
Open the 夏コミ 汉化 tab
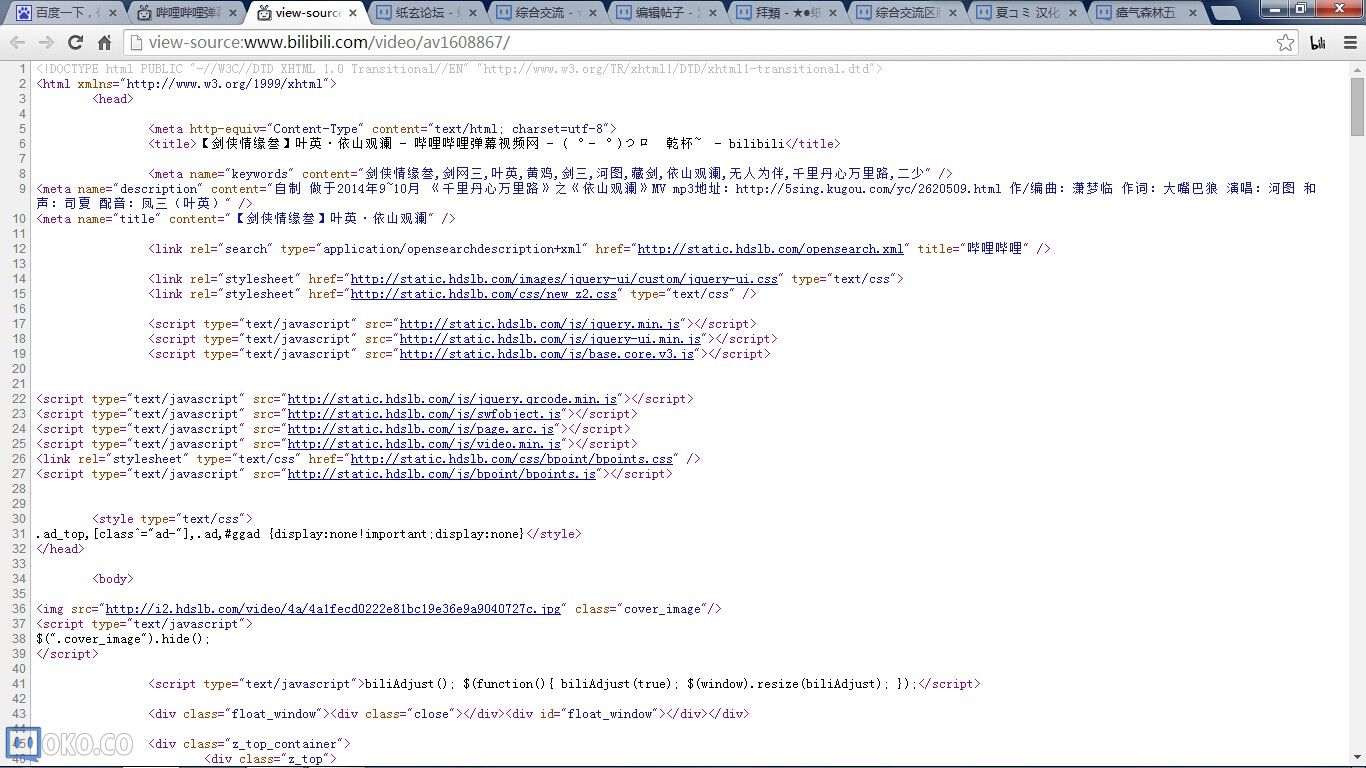1027,14
